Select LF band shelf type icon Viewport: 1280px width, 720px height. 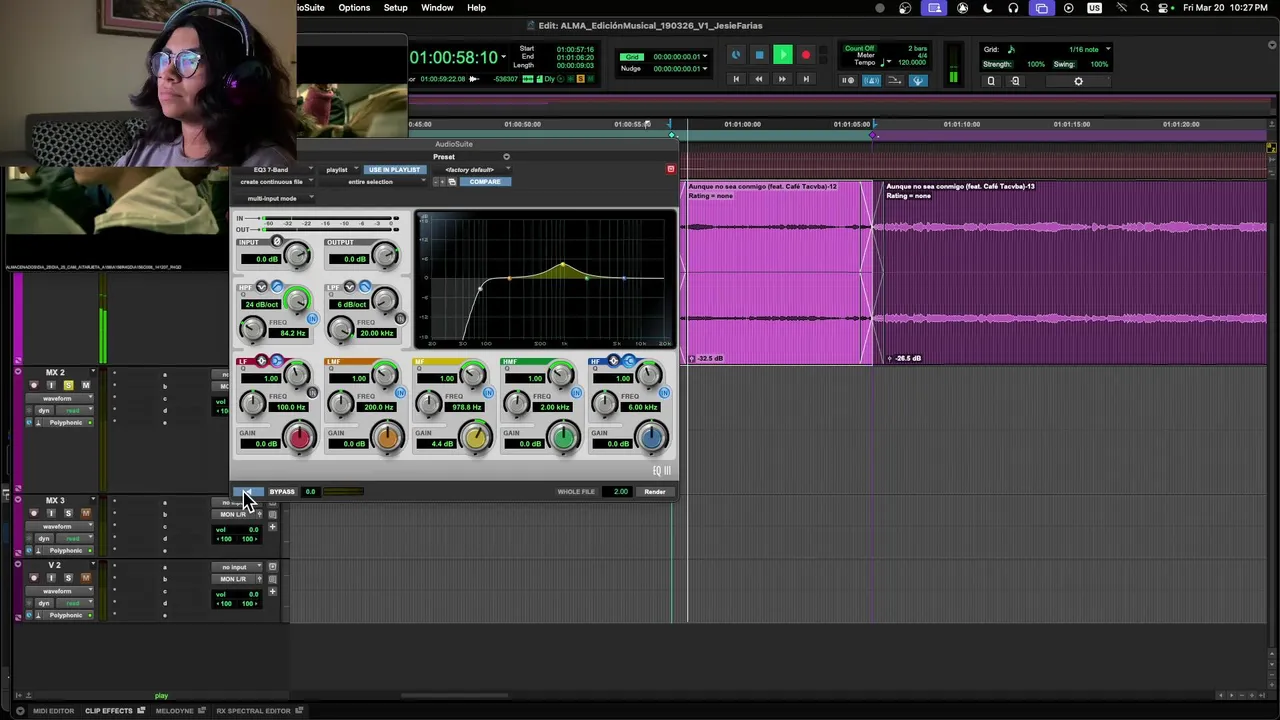tap(276, 361)
